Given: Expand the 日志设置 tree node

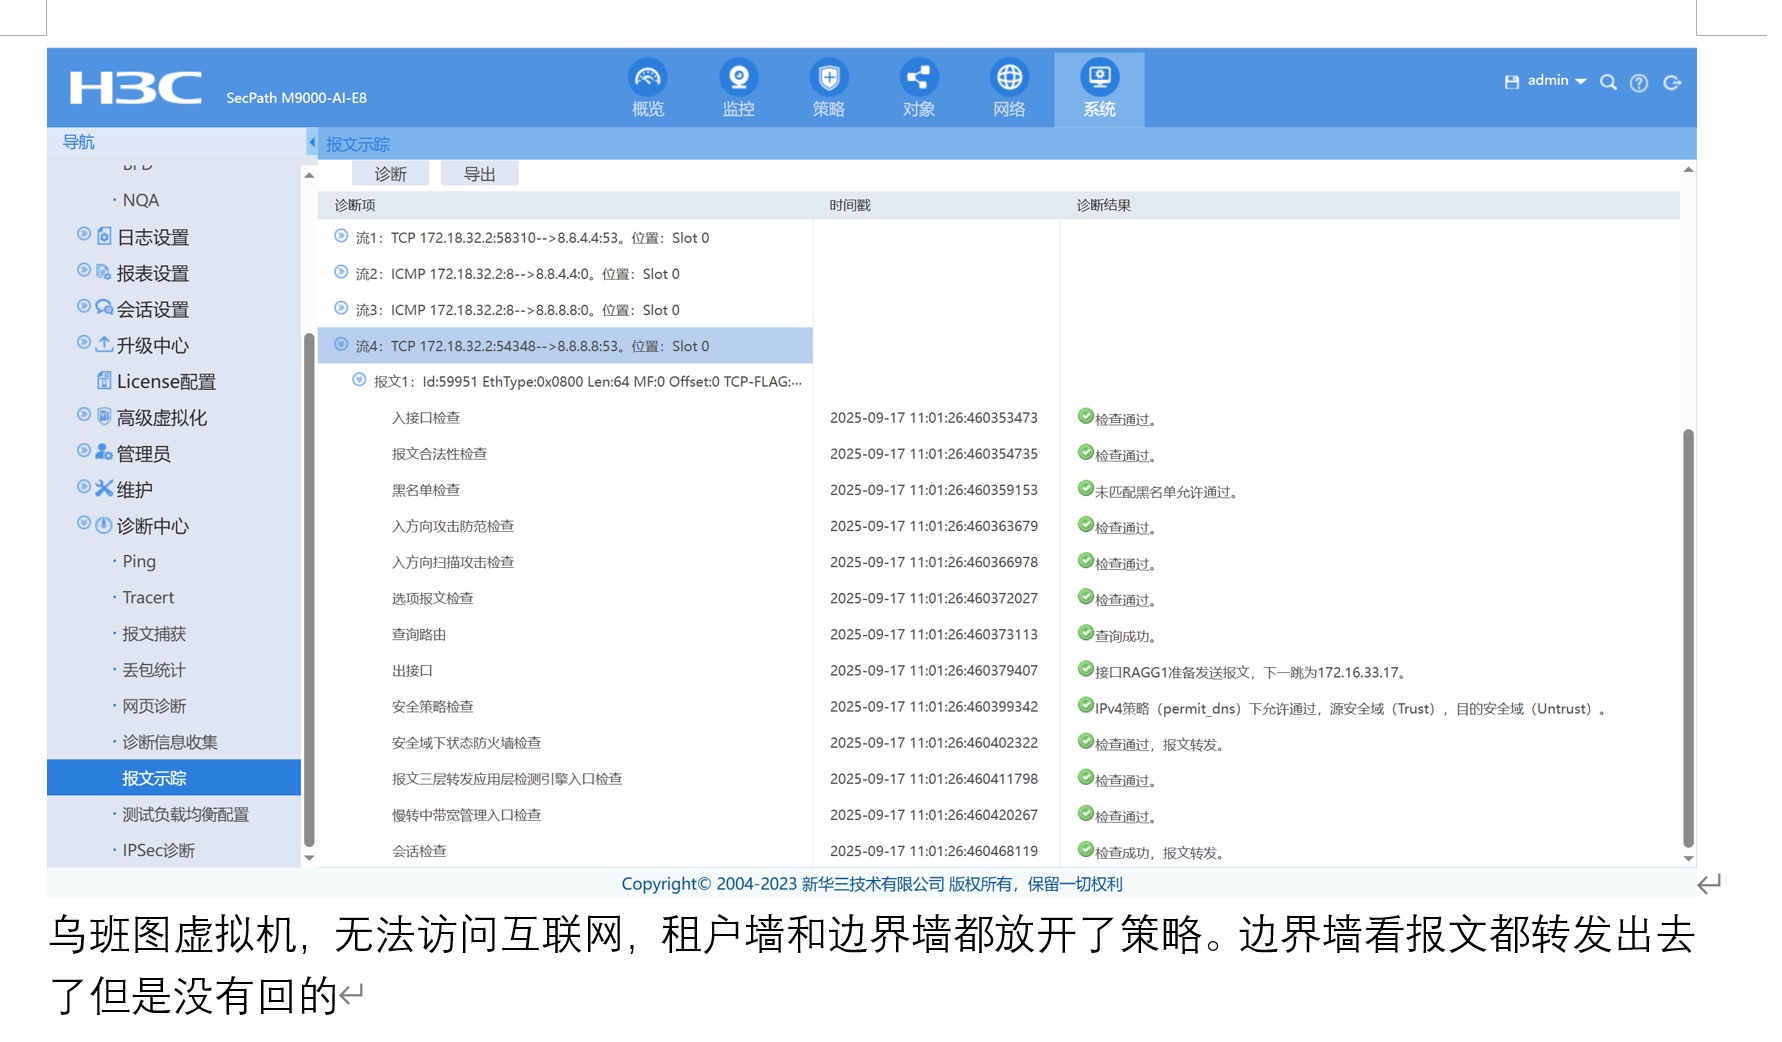Looking at the screenshot, I should (84, 234).
